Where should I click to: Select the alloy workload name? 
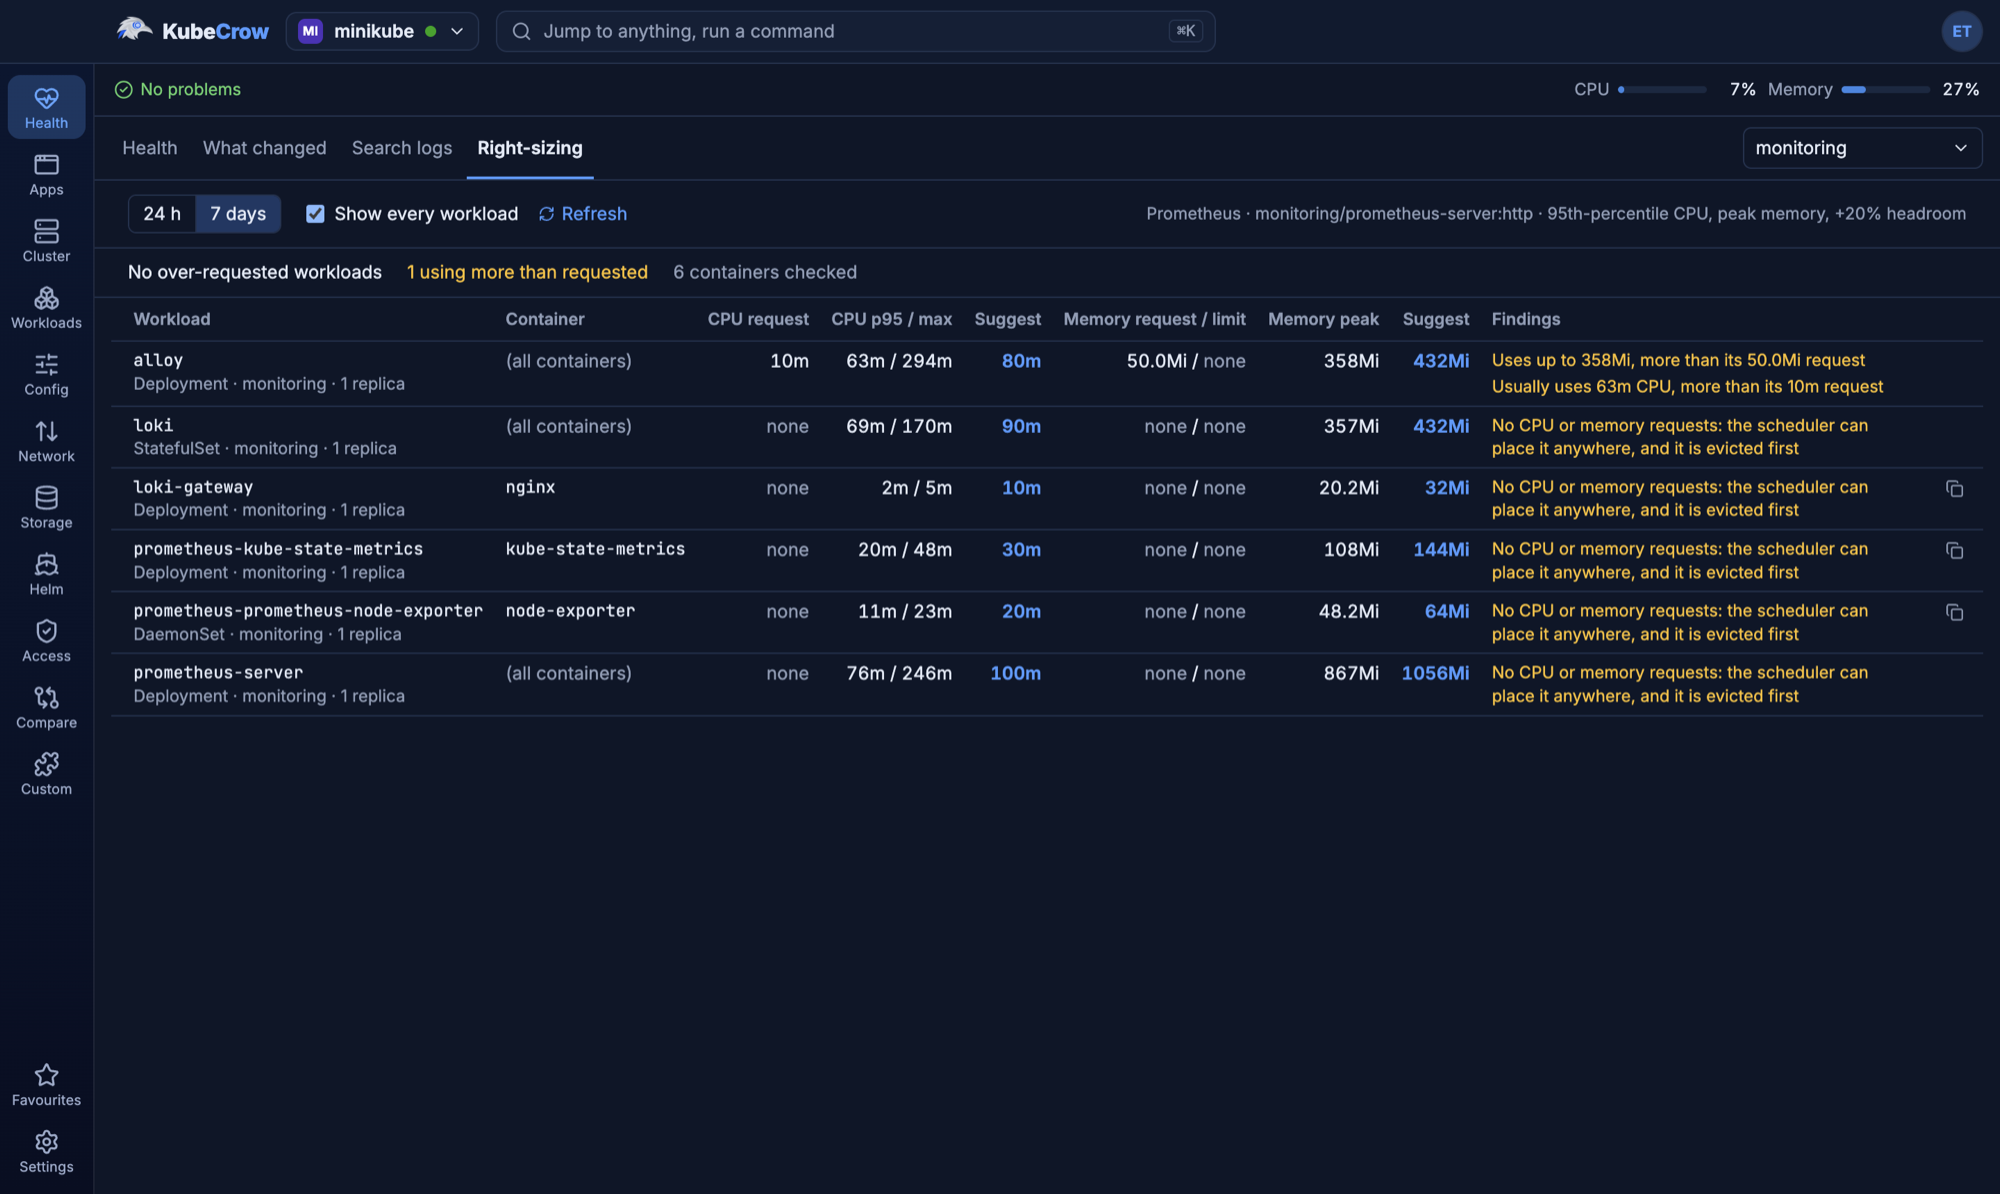tap(158, 360)
